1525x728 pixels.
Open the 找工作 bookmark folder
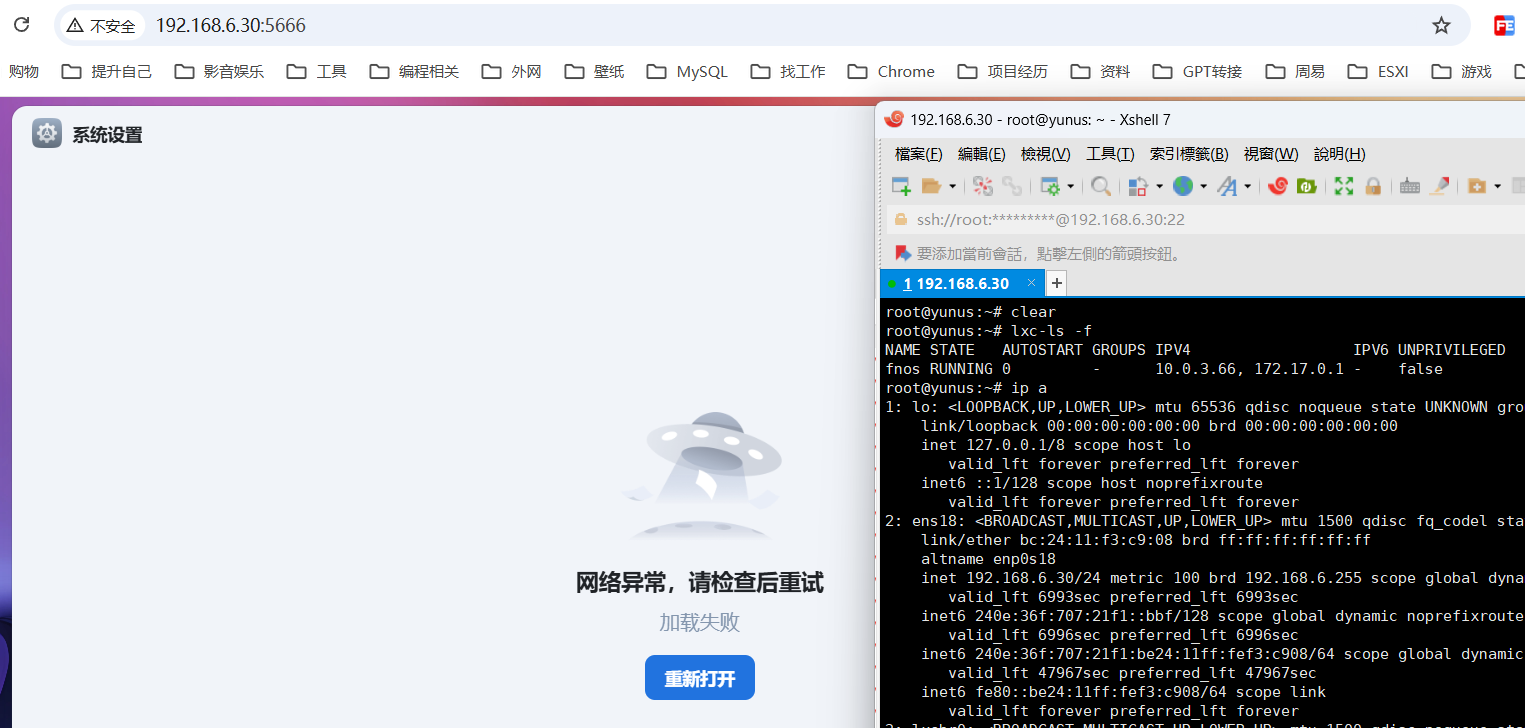pos(788,71)
